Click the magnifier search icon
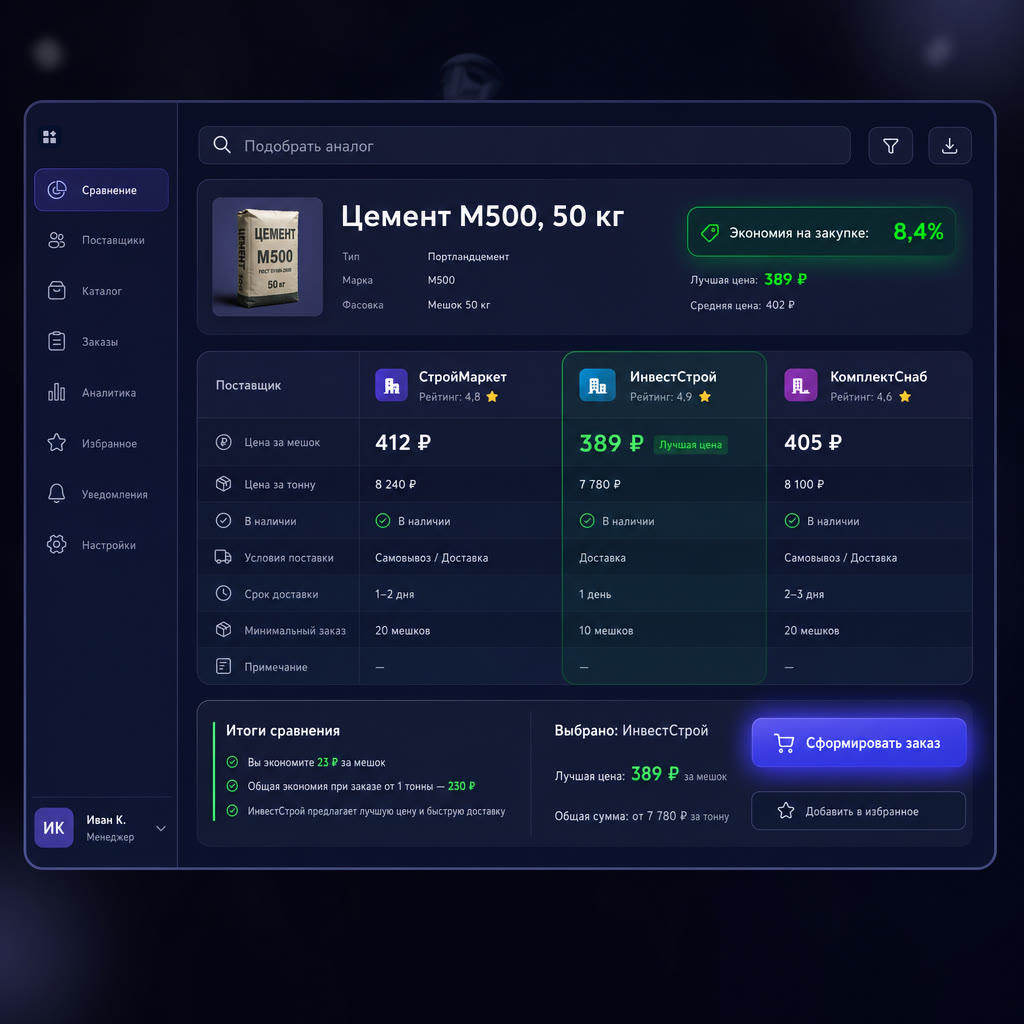Viewport: 1024px width, 1024px height. (x=222, y=145)
